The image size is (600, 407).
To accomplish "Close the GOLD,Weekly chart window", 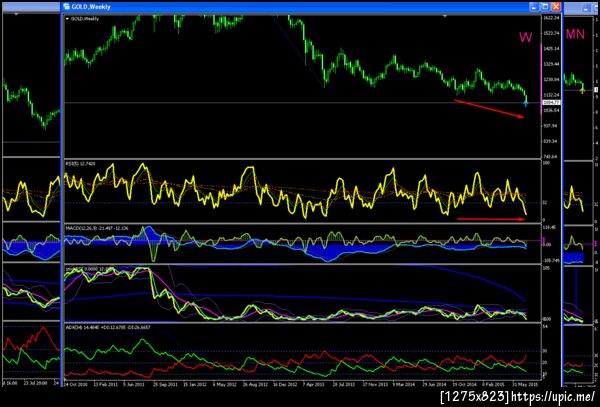I will tap(556, 7).
